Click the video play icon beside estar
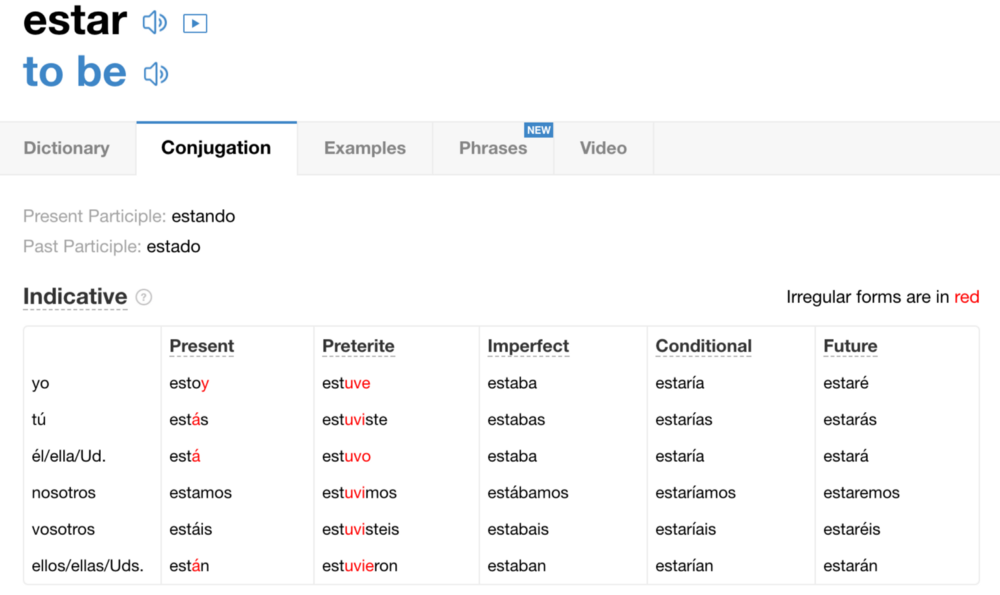 coord(195,24)
